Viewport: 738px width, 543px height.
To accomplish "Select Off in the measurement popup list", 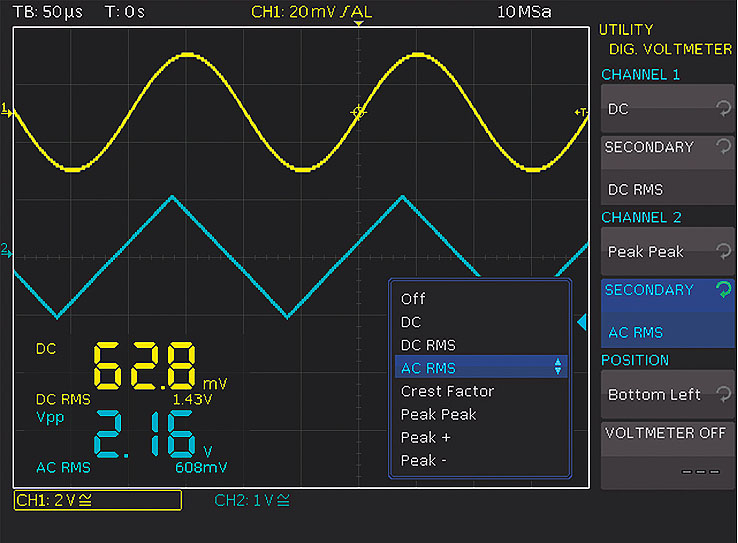I will pos(413,299).
